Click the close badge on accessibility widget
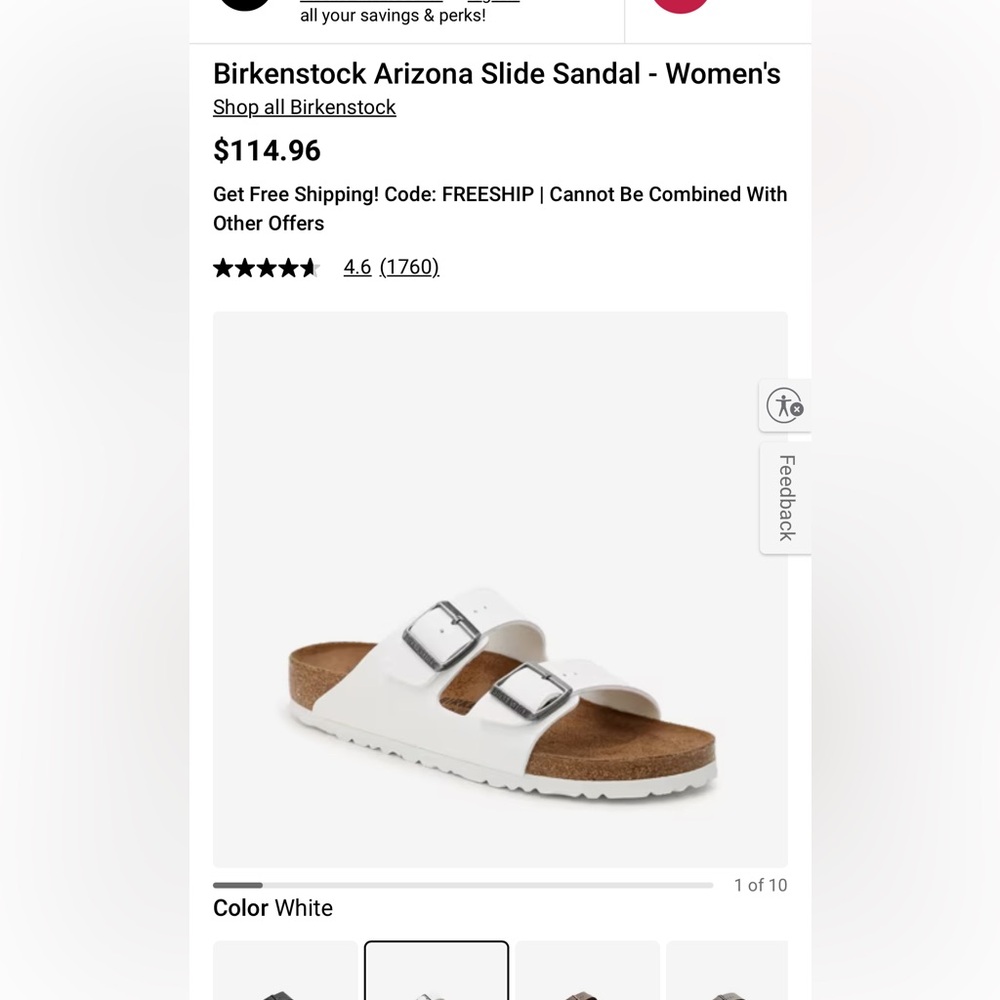The width and height of the screenshot is (1000, 1000). point(795,410)
